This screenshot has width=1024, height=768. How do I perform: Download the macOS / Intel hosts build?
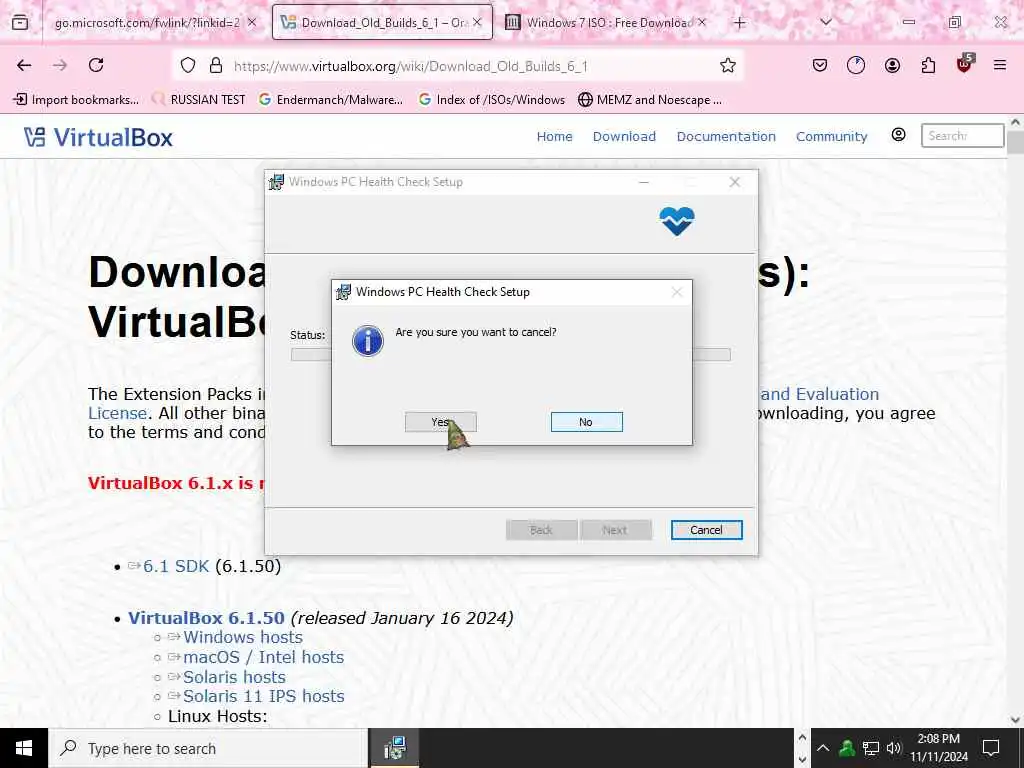(263, 657)
